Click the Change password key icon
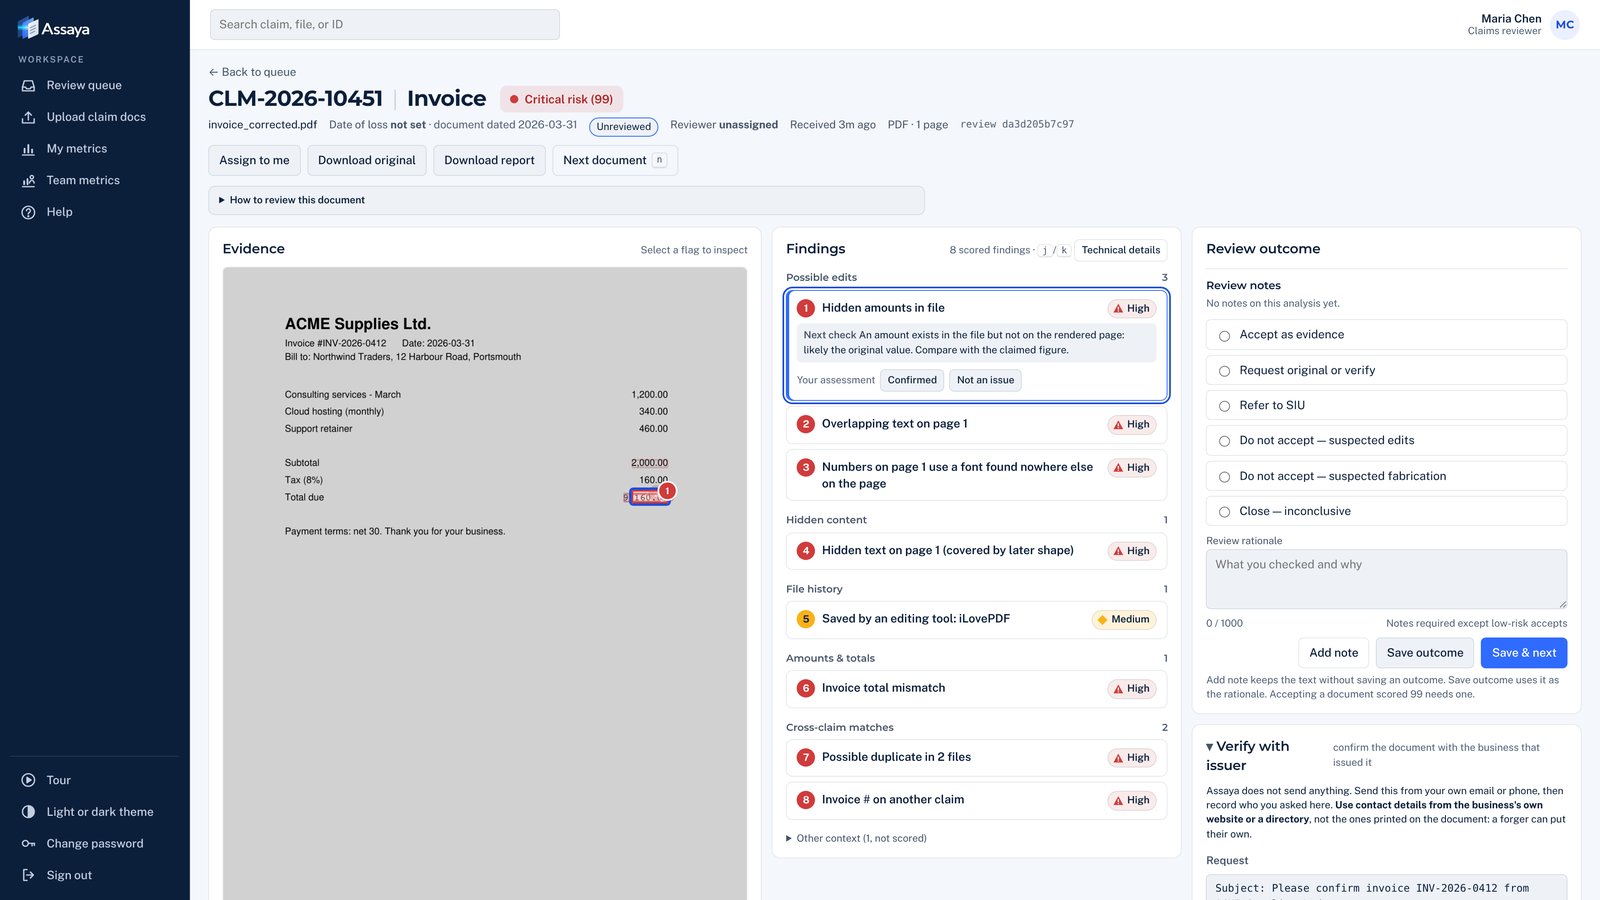This screenshot has height=900, width=1600. click(x=28, y=844)
